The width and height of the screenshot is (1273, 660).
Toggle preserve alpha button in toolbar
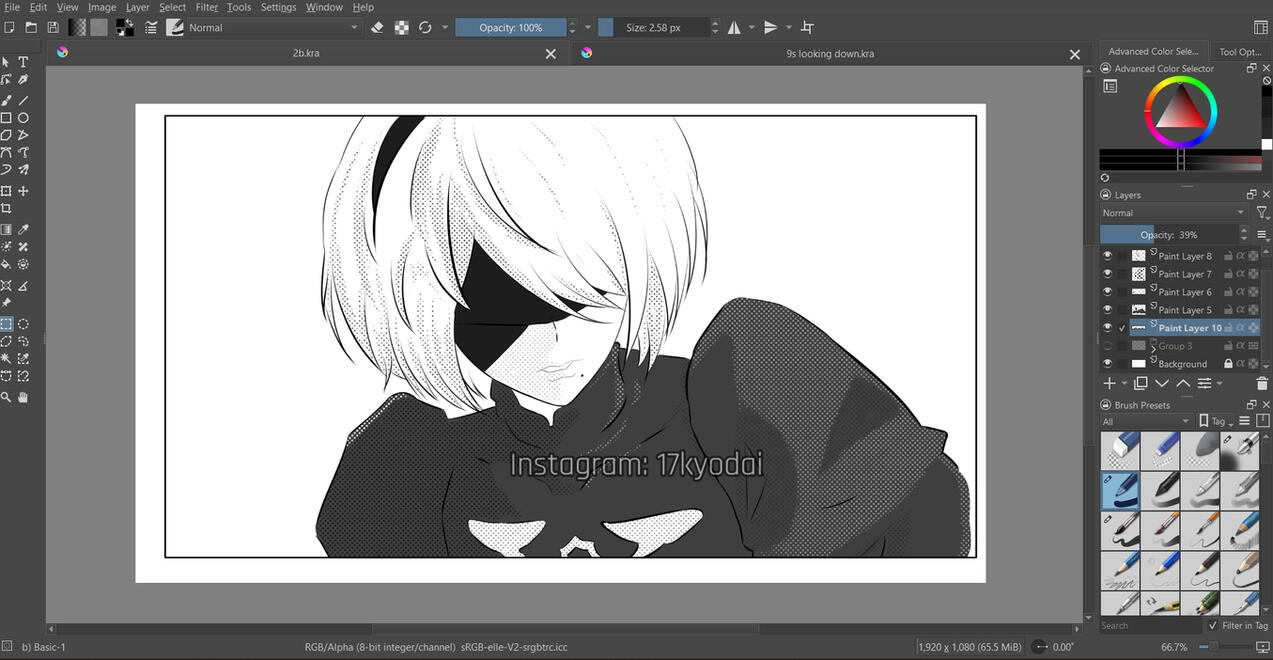click(x=401, y=28)
